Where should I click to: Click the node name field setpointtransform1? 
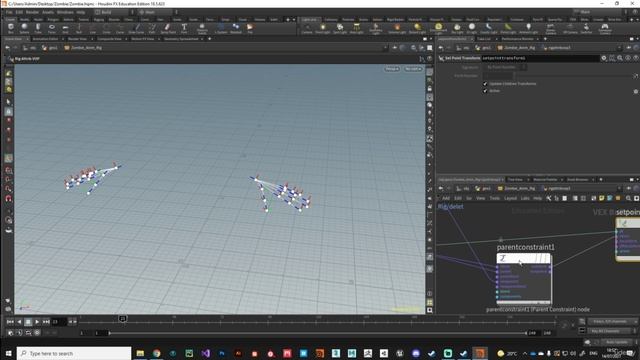click(x=540, y=58)
